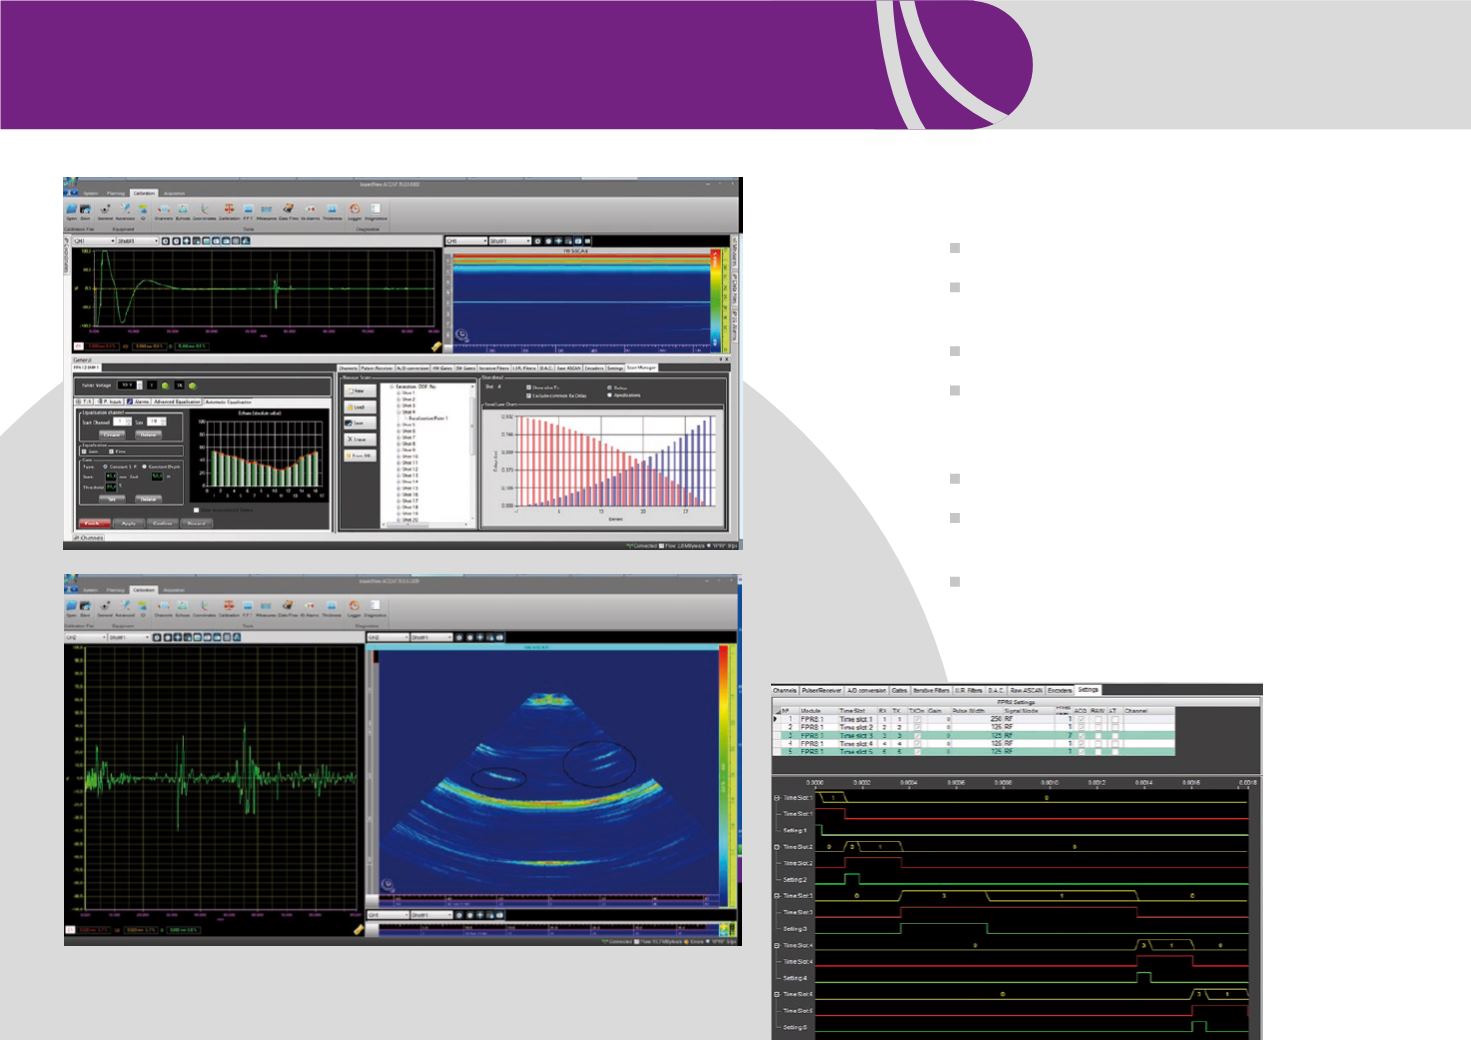
Task: Select the Time slot 3 row in the FPRS Settings table
Action: (x=974, y=735)
